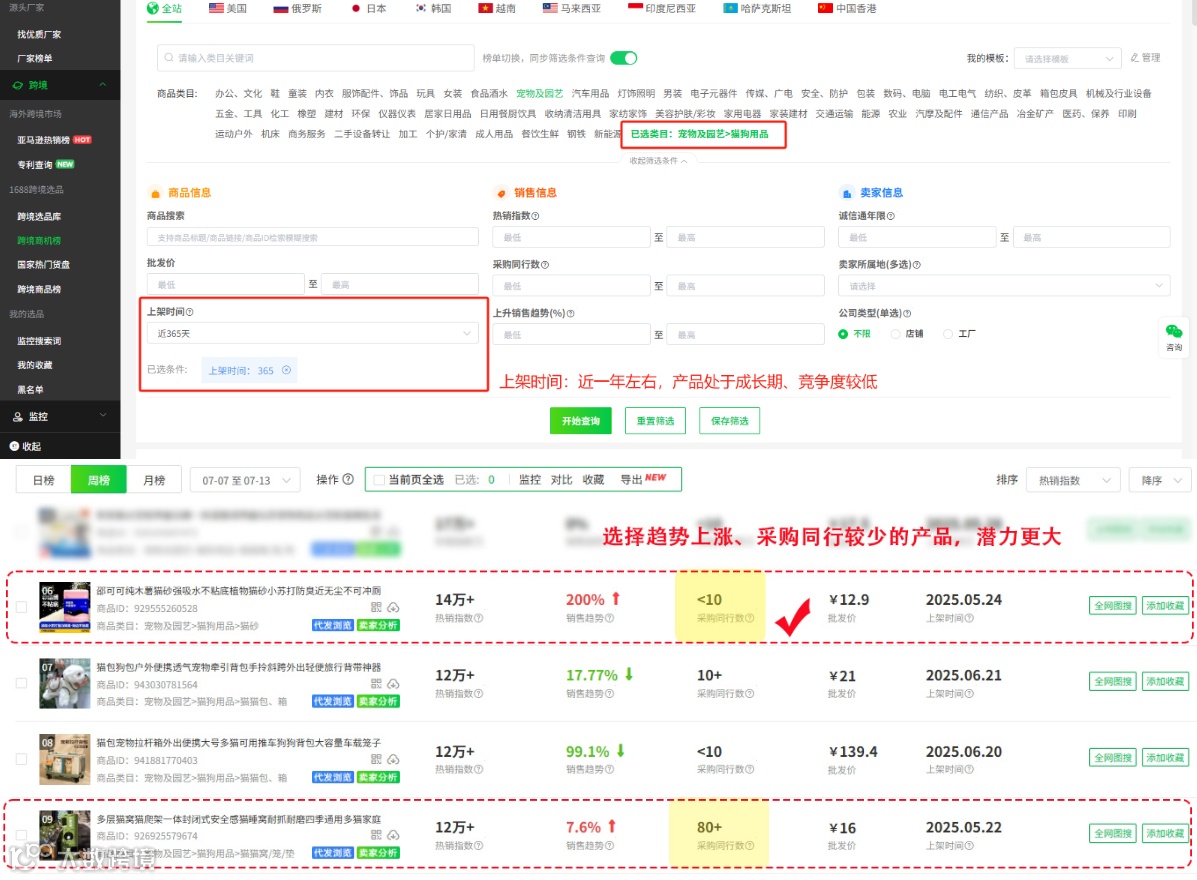The height and width of the screenshot is (880, 1197).
Task: Click the 开始查询 button
Action: click(x=580, y=421)
